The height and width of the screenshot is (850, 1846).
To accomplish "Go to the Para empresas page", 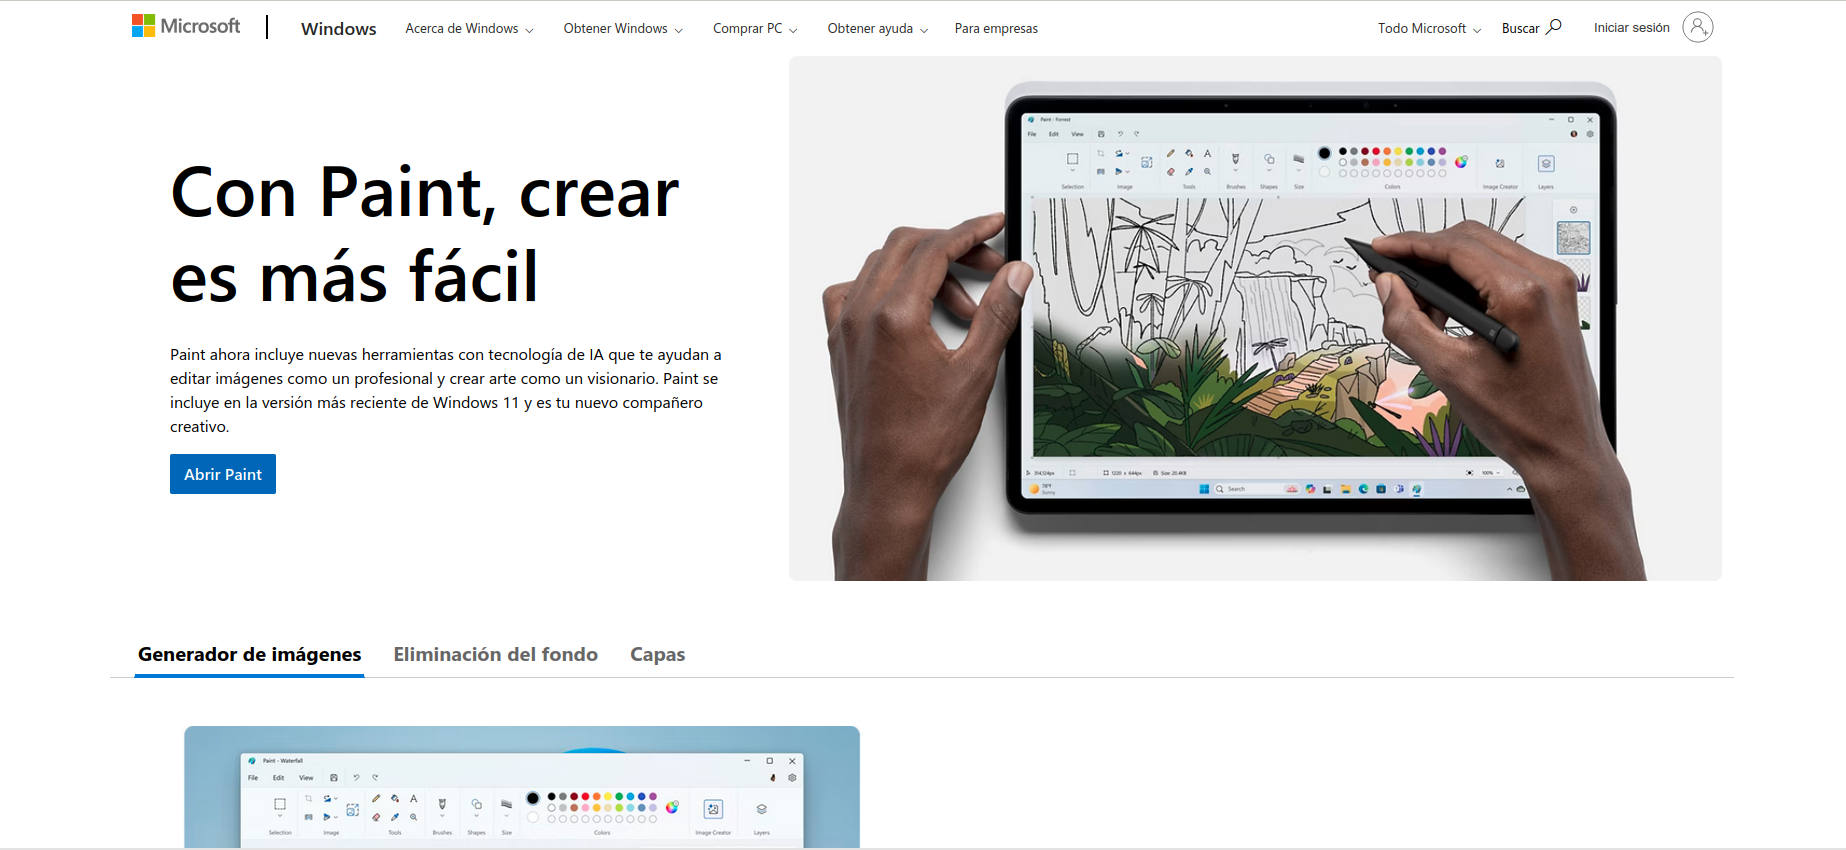I will [996, 29].
